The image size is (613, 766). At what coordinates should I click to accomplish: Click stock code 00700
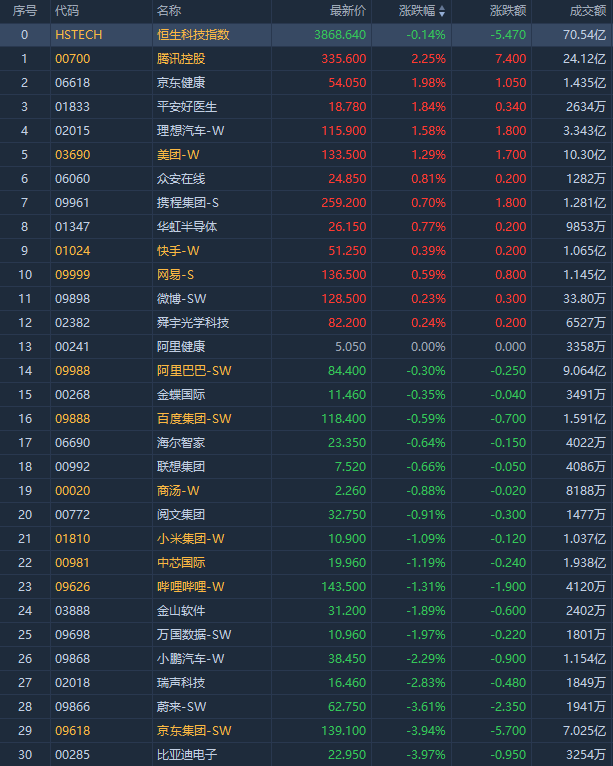coord(73,59)
